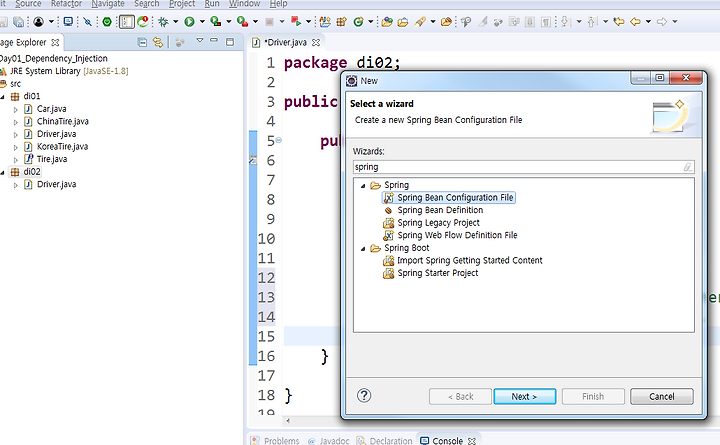The width and height of the screenshot is (720, 445).
Task: Switch to the Declaration tab
Action: coord(385,440)
